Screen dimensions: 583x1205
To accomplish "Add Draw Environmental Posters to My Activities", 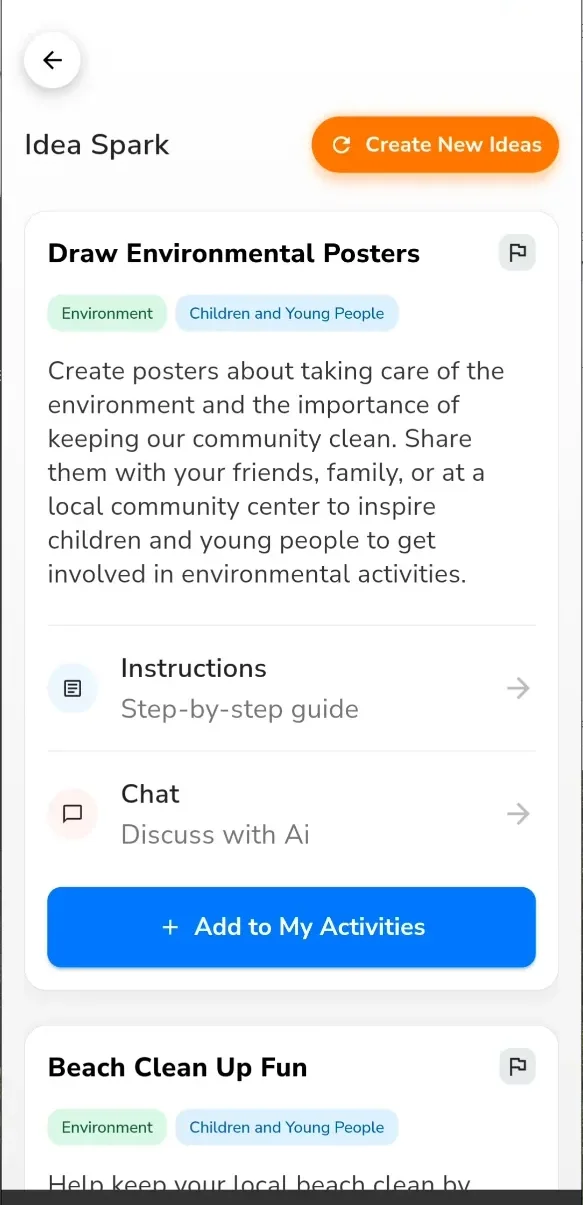I will [x=291, y=927].
